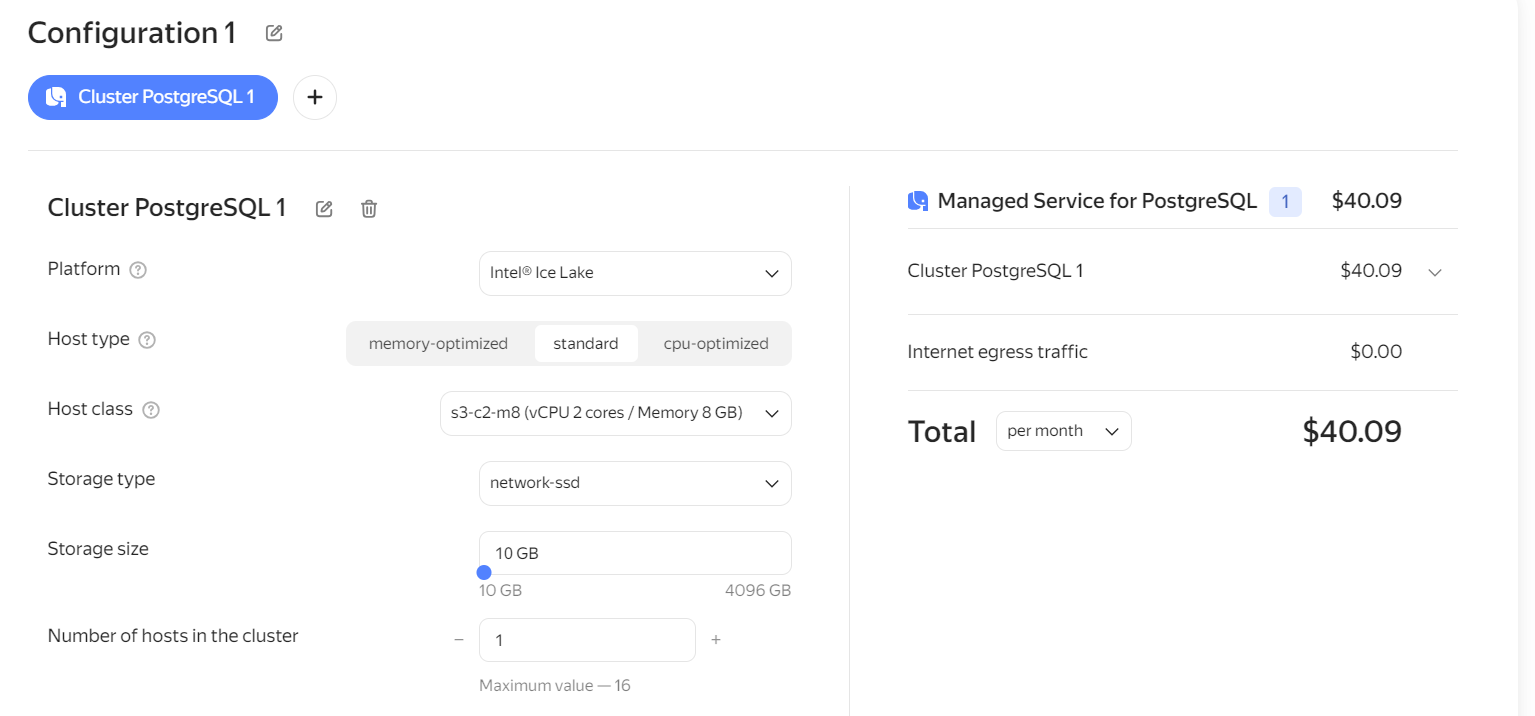
Task: Open the Storage type network-ssd dropdown
Action: [x=635, y=483]
